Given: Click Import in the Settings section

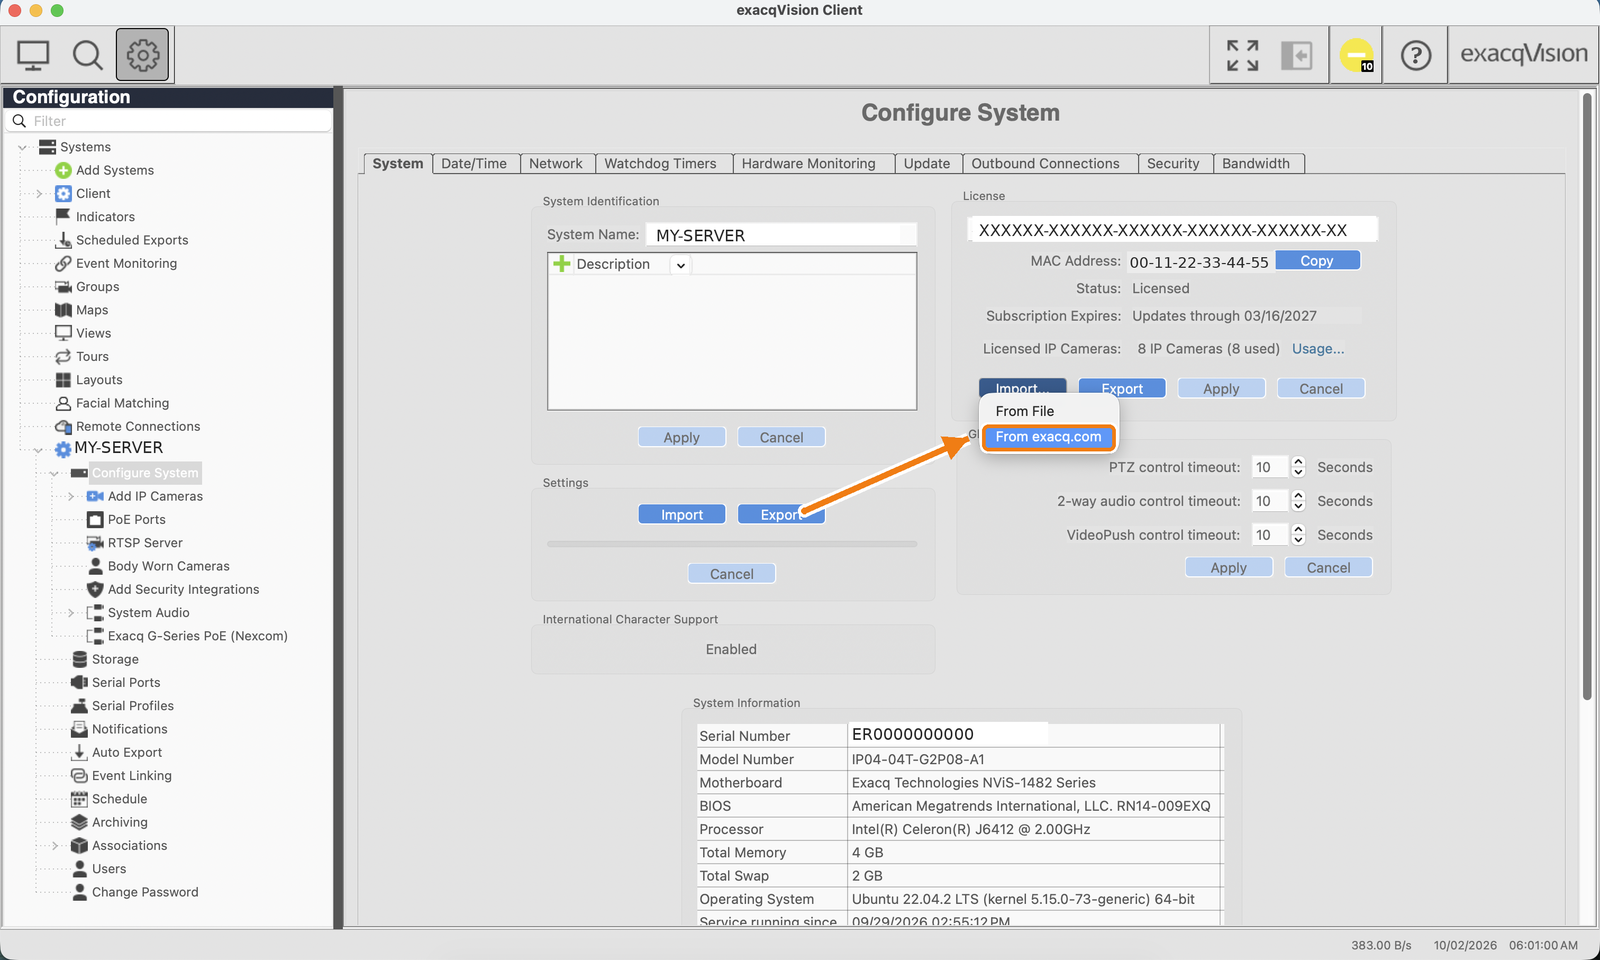Looking at the screenshot, I should (682, 515).
